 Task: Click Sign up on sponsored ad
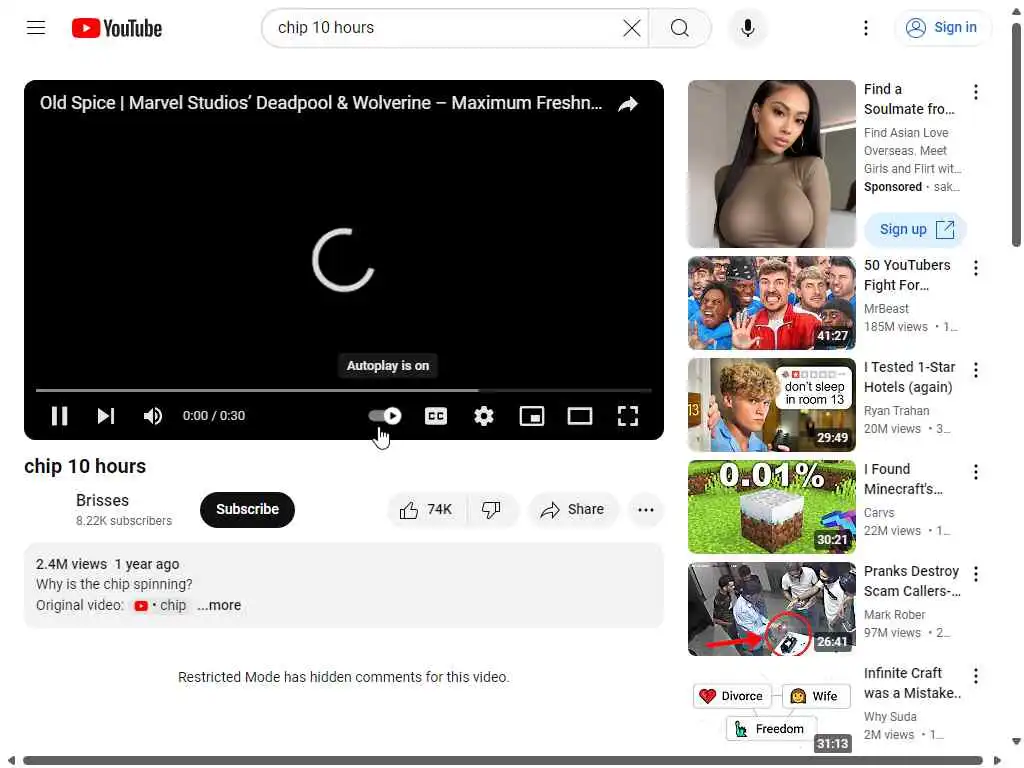[915, 230]
